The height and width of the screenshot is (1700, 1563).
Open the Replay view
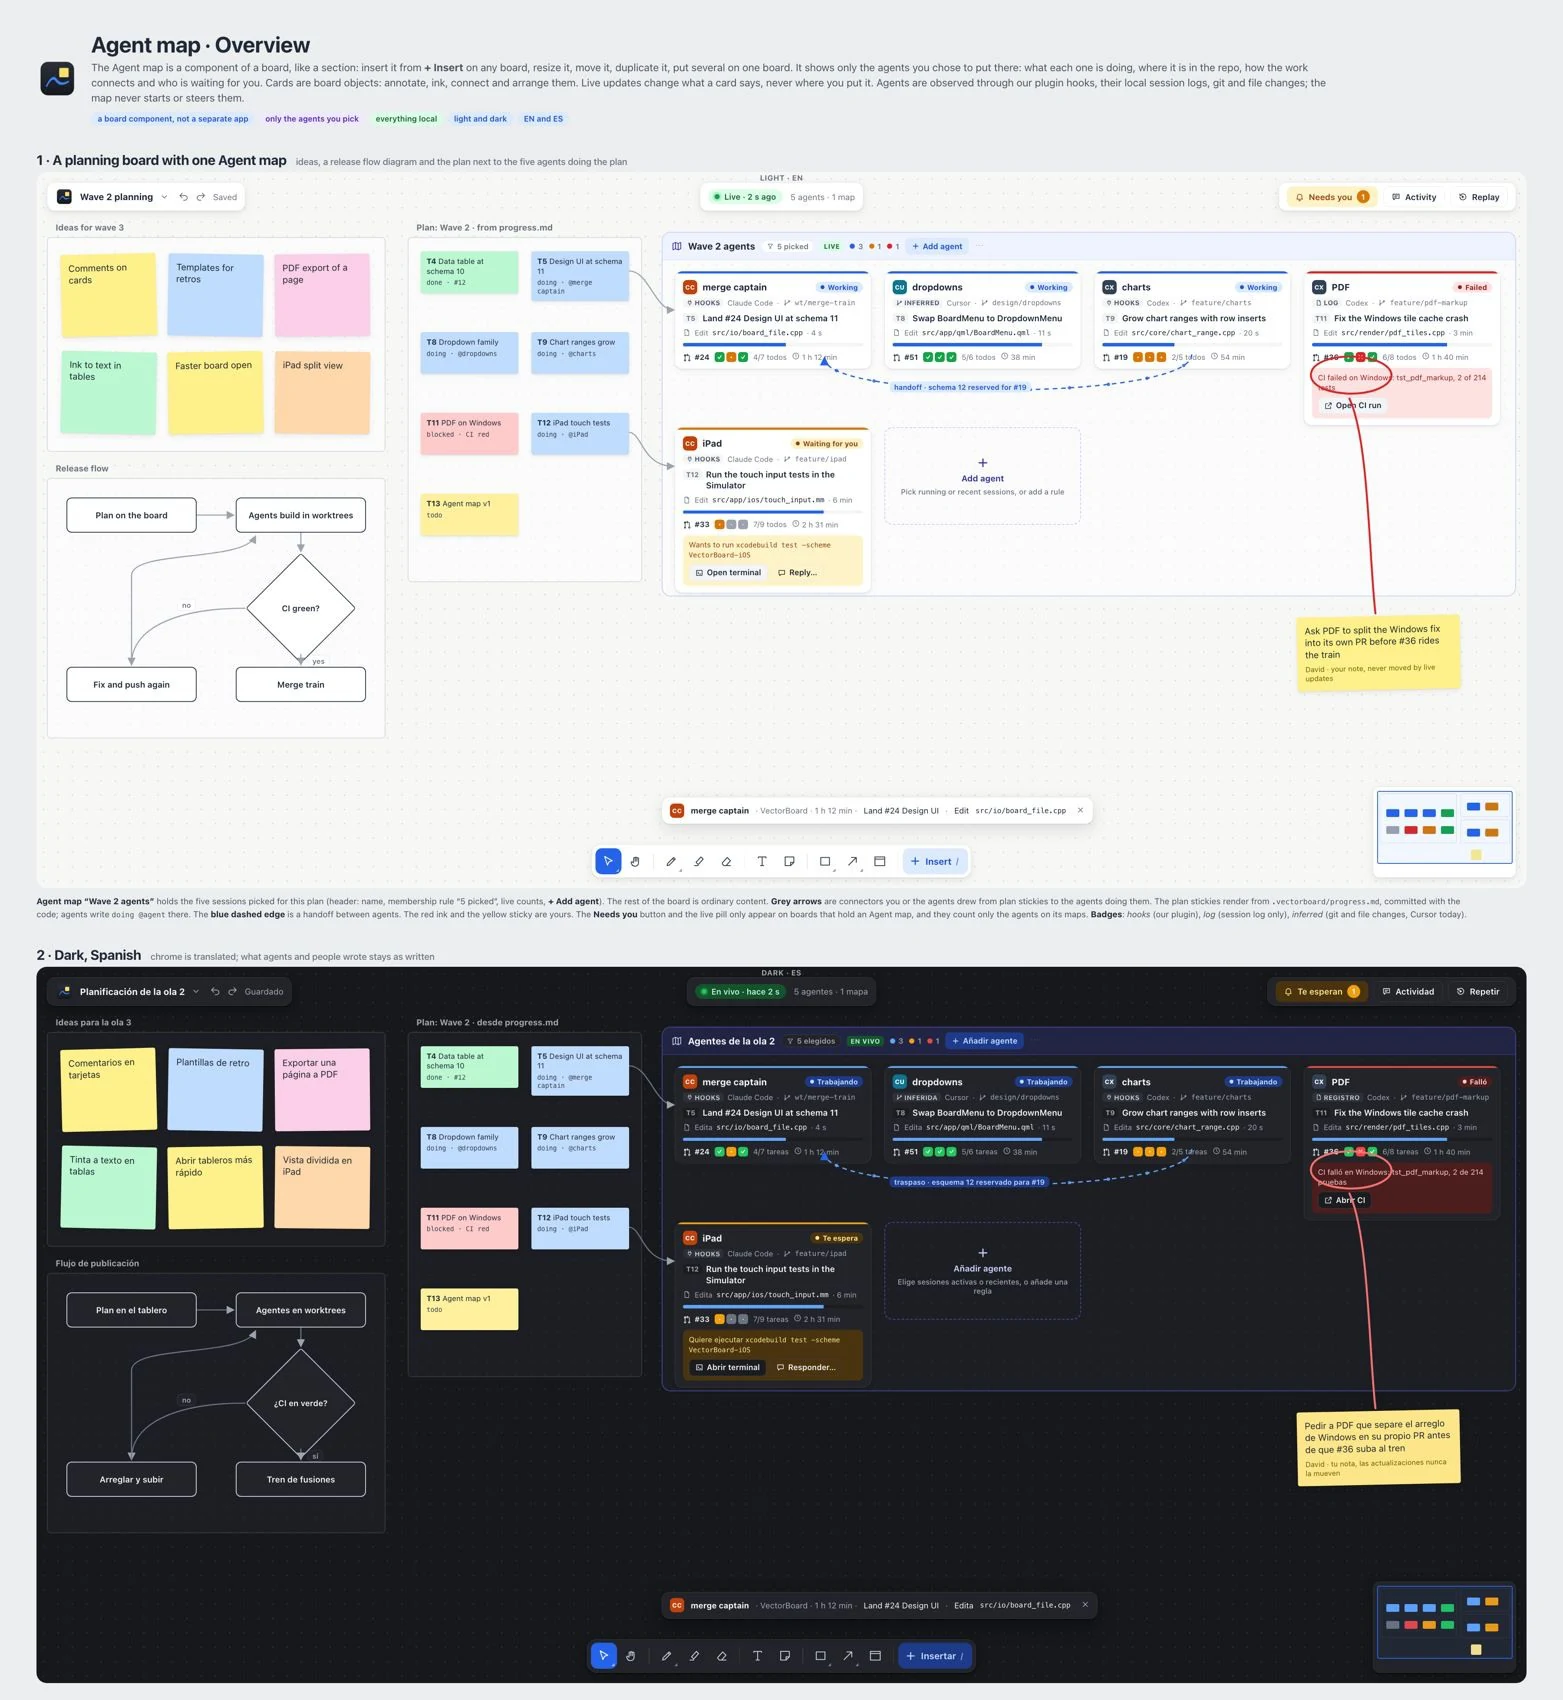pos(1479,197)
